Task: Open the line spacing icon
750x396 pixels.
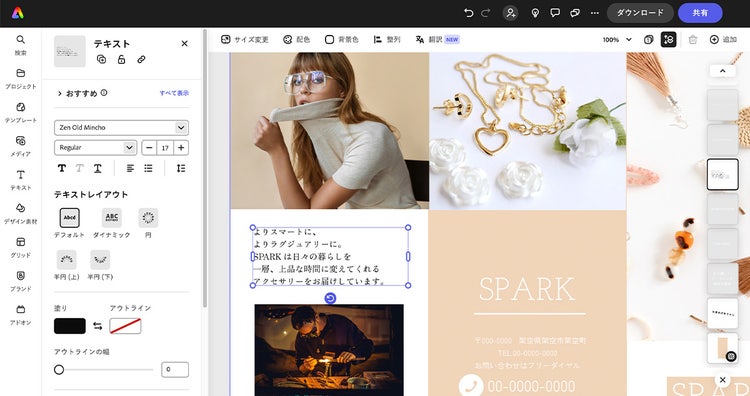Action: pyautogui.click(x=181, y=168)
